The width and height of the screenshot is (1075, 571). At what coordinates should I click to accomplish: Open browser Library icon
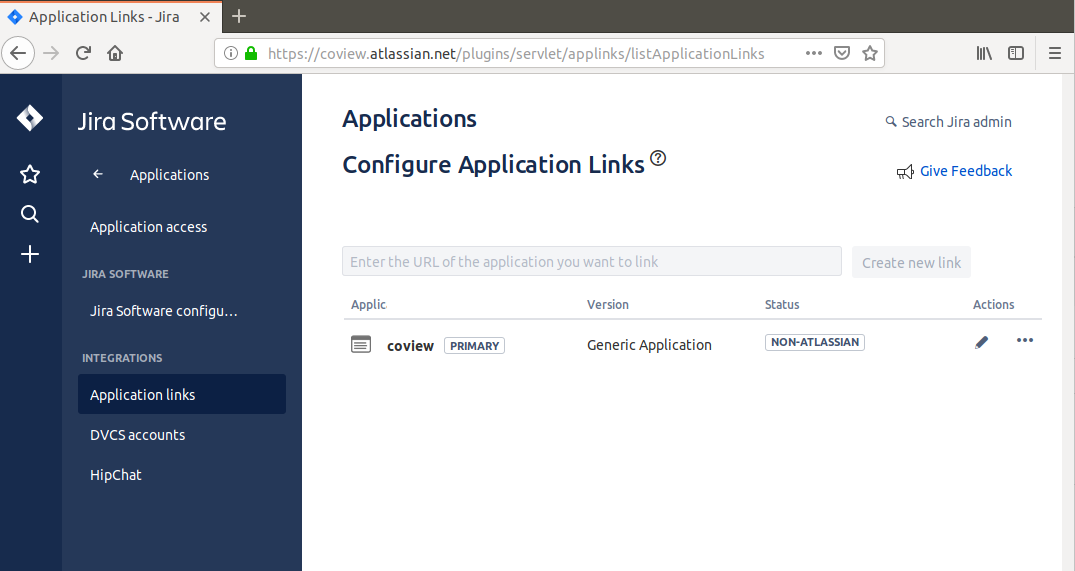tap(984, 53)
